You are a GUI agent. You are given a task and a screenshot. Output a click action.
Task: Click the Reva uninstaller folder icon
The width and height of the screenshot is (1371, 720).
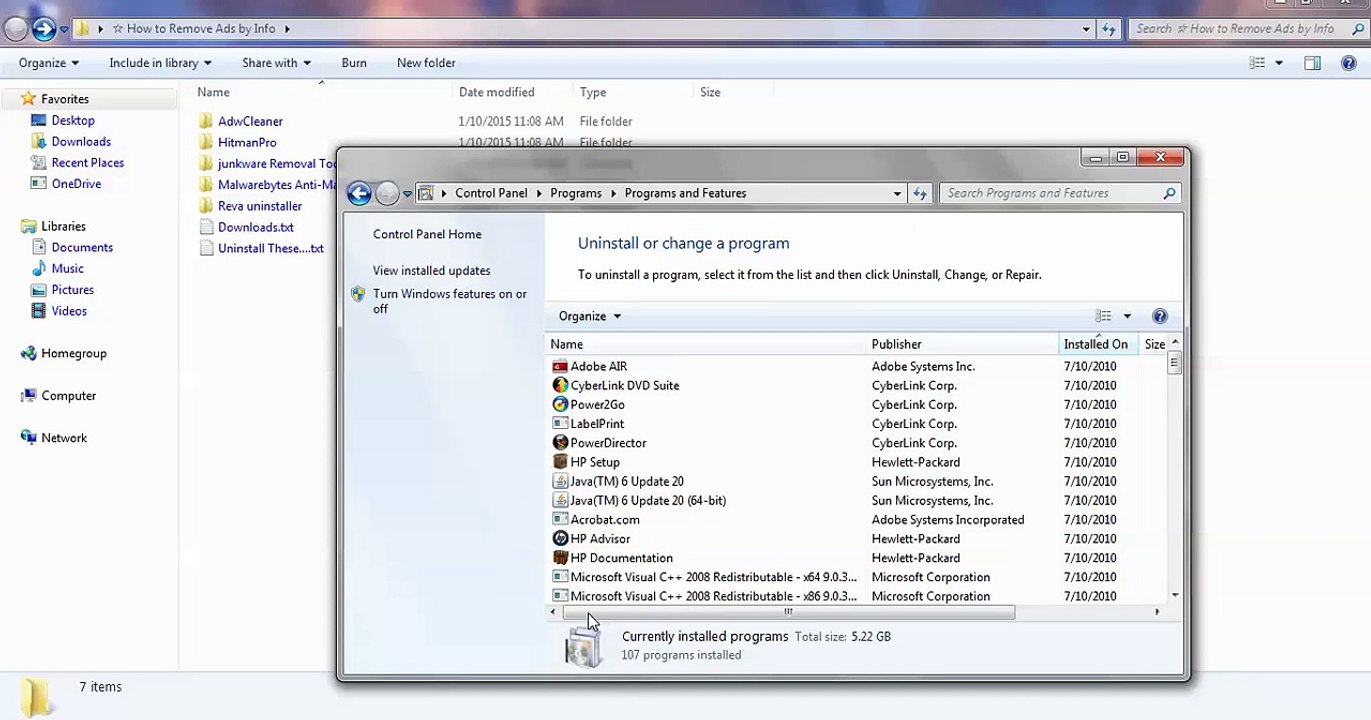coord(206,206)
